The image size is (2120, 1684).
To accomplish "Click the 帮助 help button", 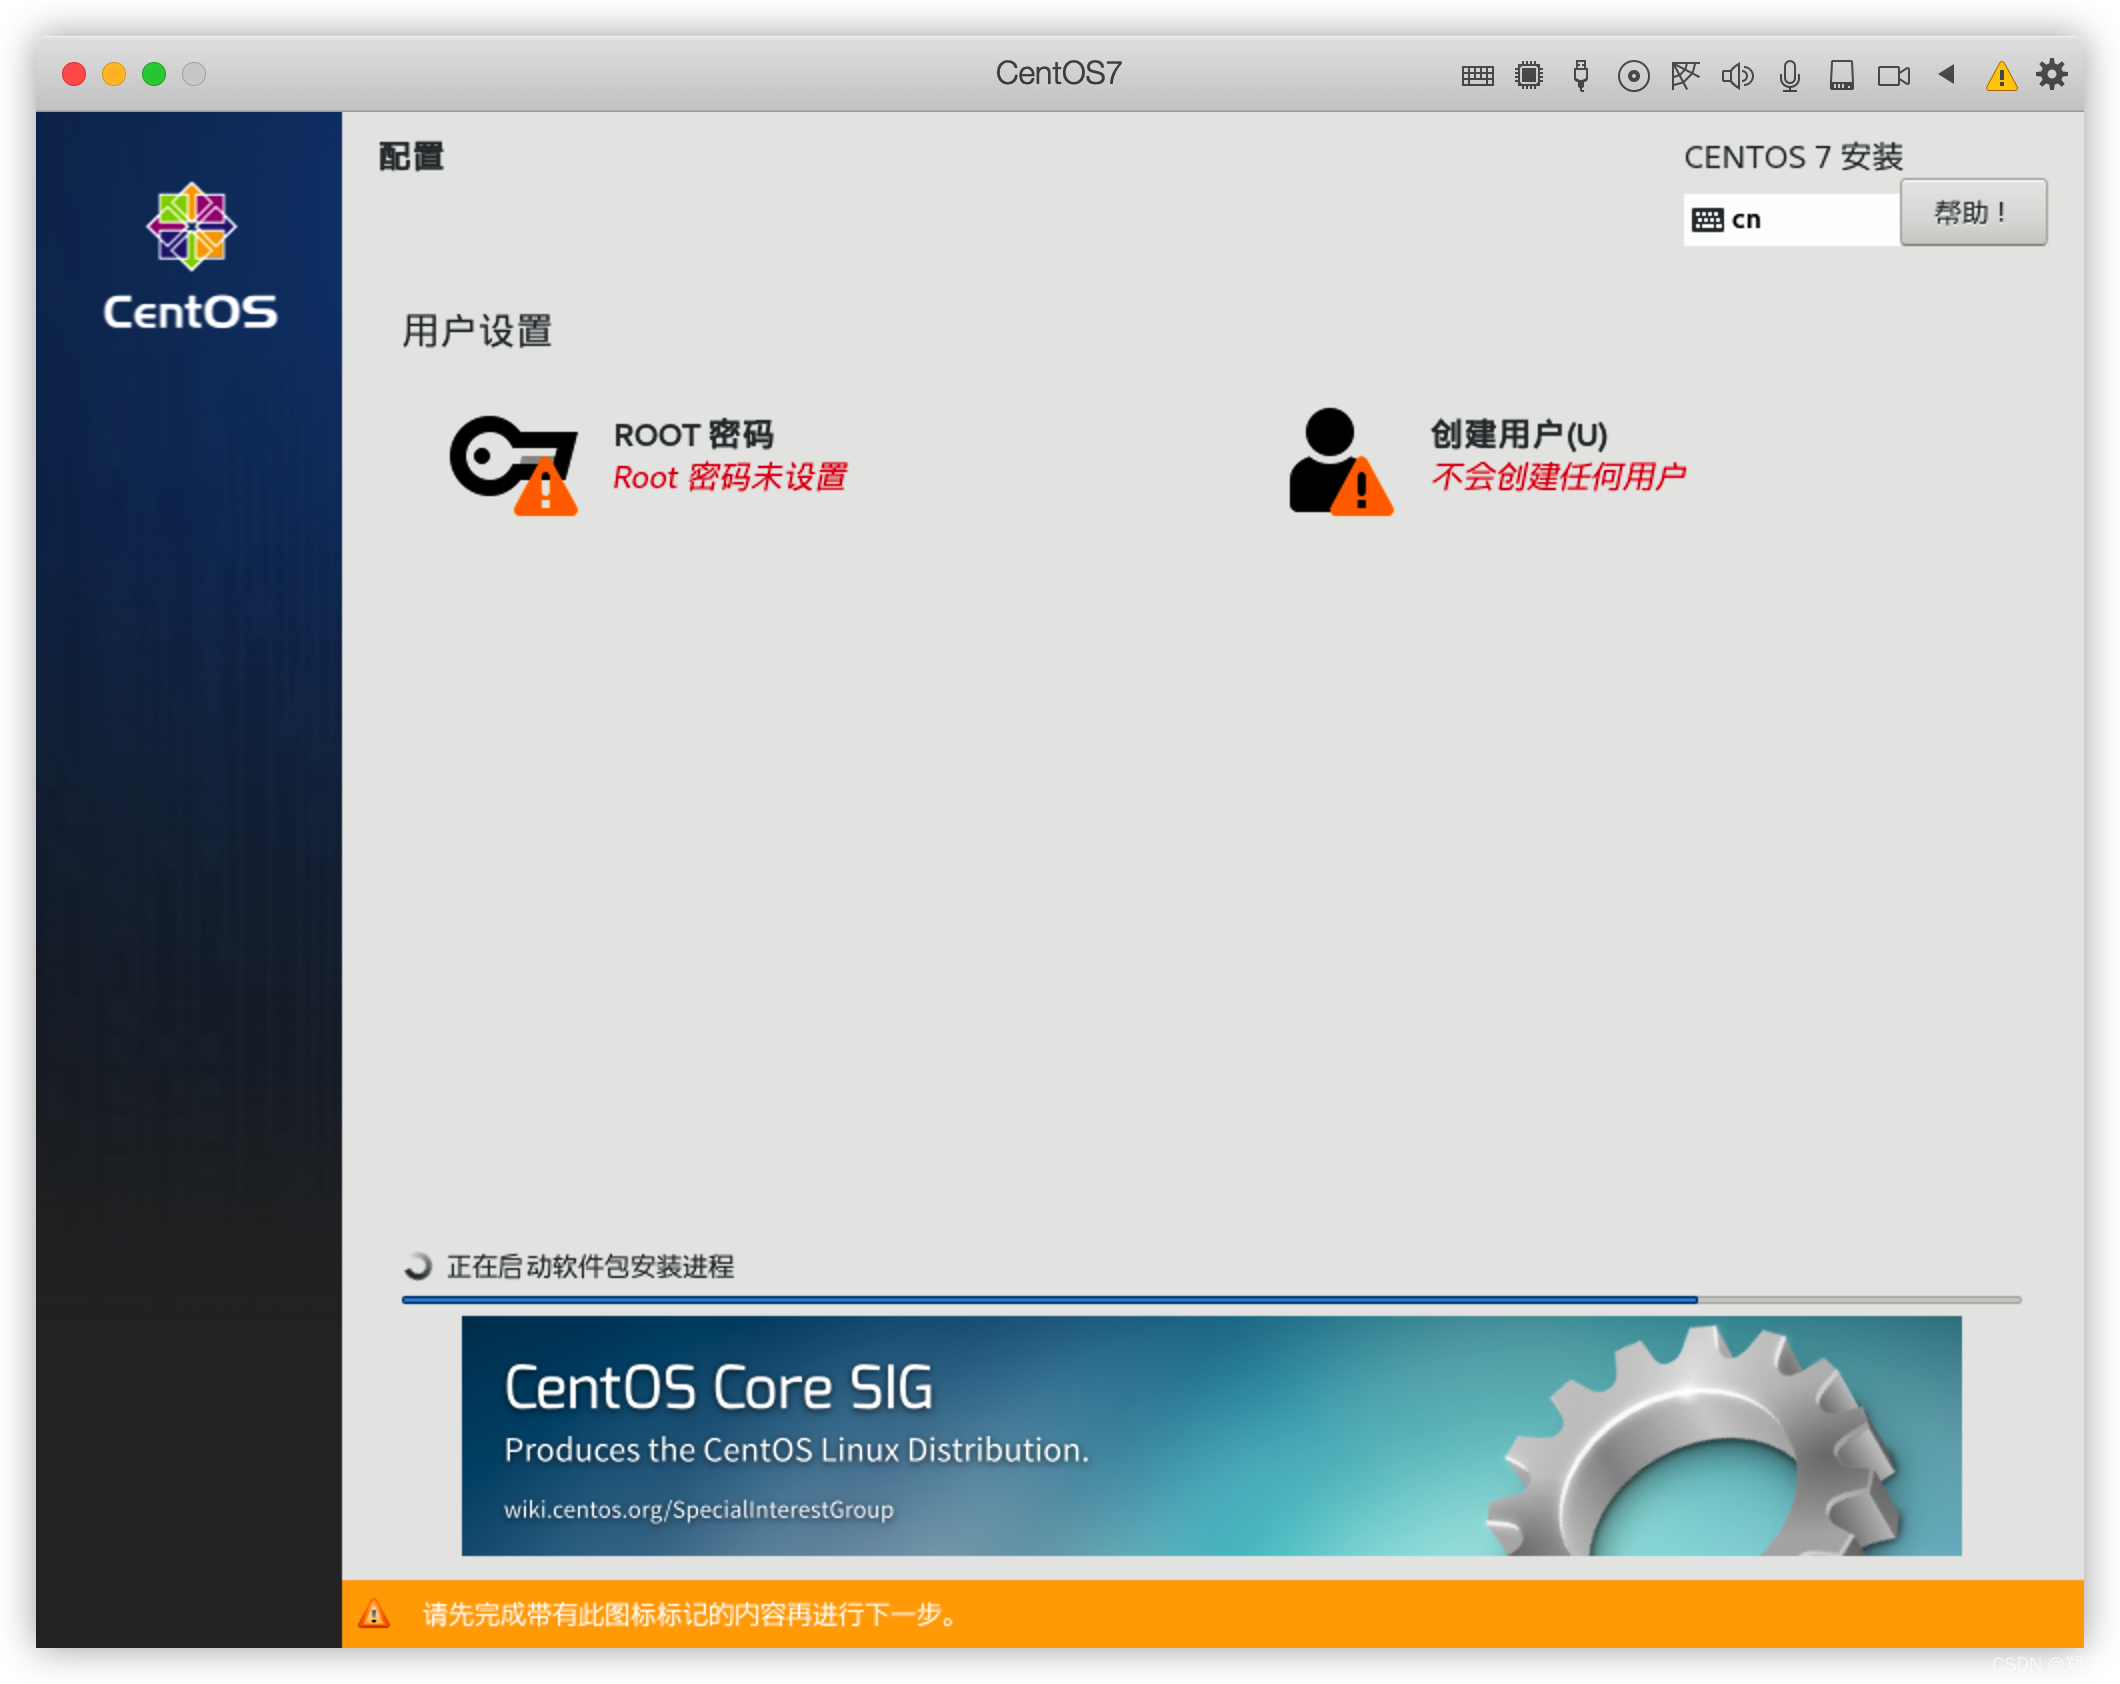I will pos(1972,213).
